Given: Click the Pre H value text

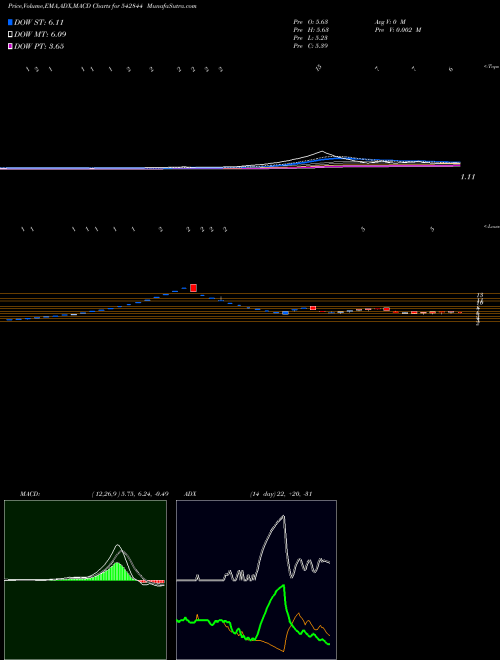Looking at the screenshot, I should (311, 29).
